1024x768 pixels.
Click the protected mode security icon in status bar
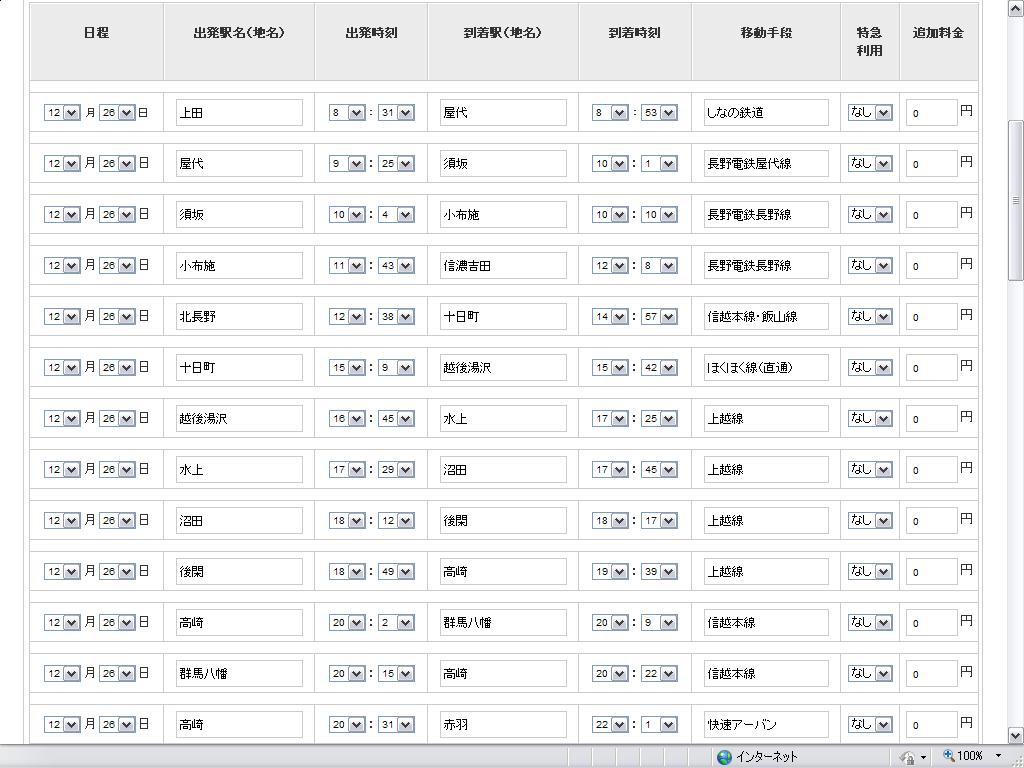(x=907, y=757)
